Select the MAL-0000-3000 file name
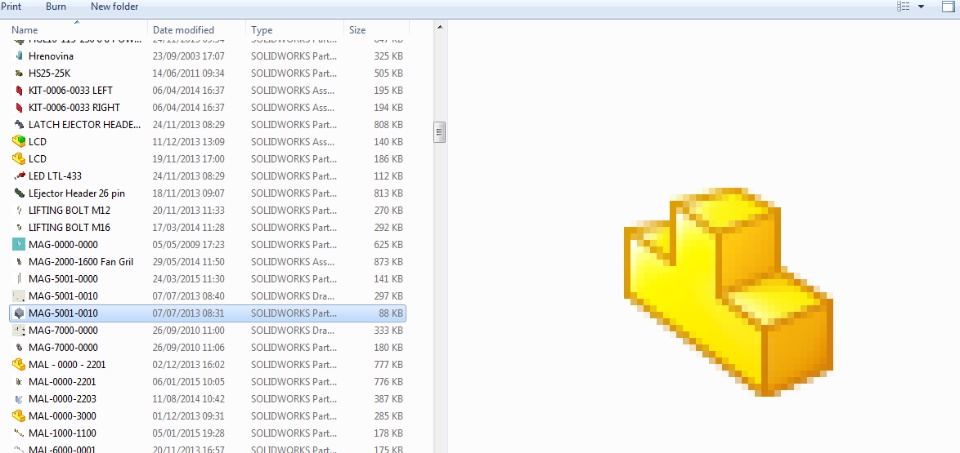Screen dimensions: 960x453 (x=62, y=416)
